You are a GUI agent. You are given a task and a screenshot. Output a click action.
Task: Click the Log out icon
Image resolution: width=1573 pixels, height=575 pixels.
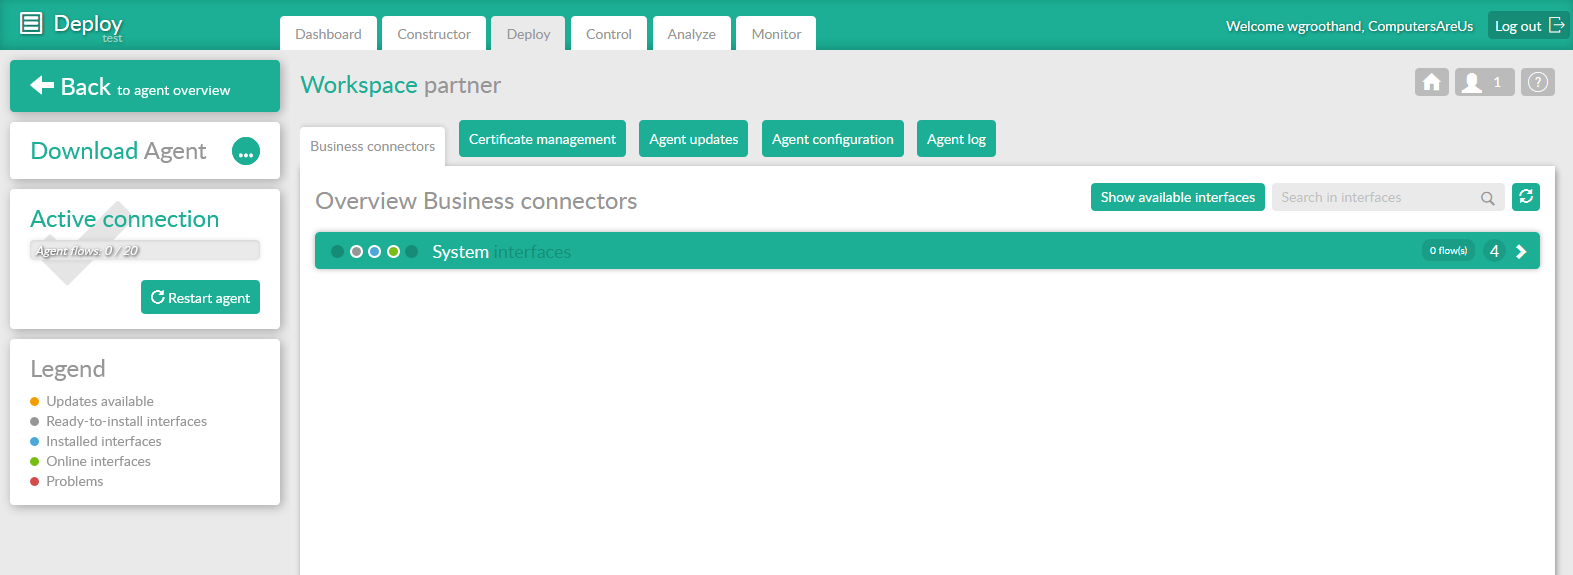[x=1556, y=25]
